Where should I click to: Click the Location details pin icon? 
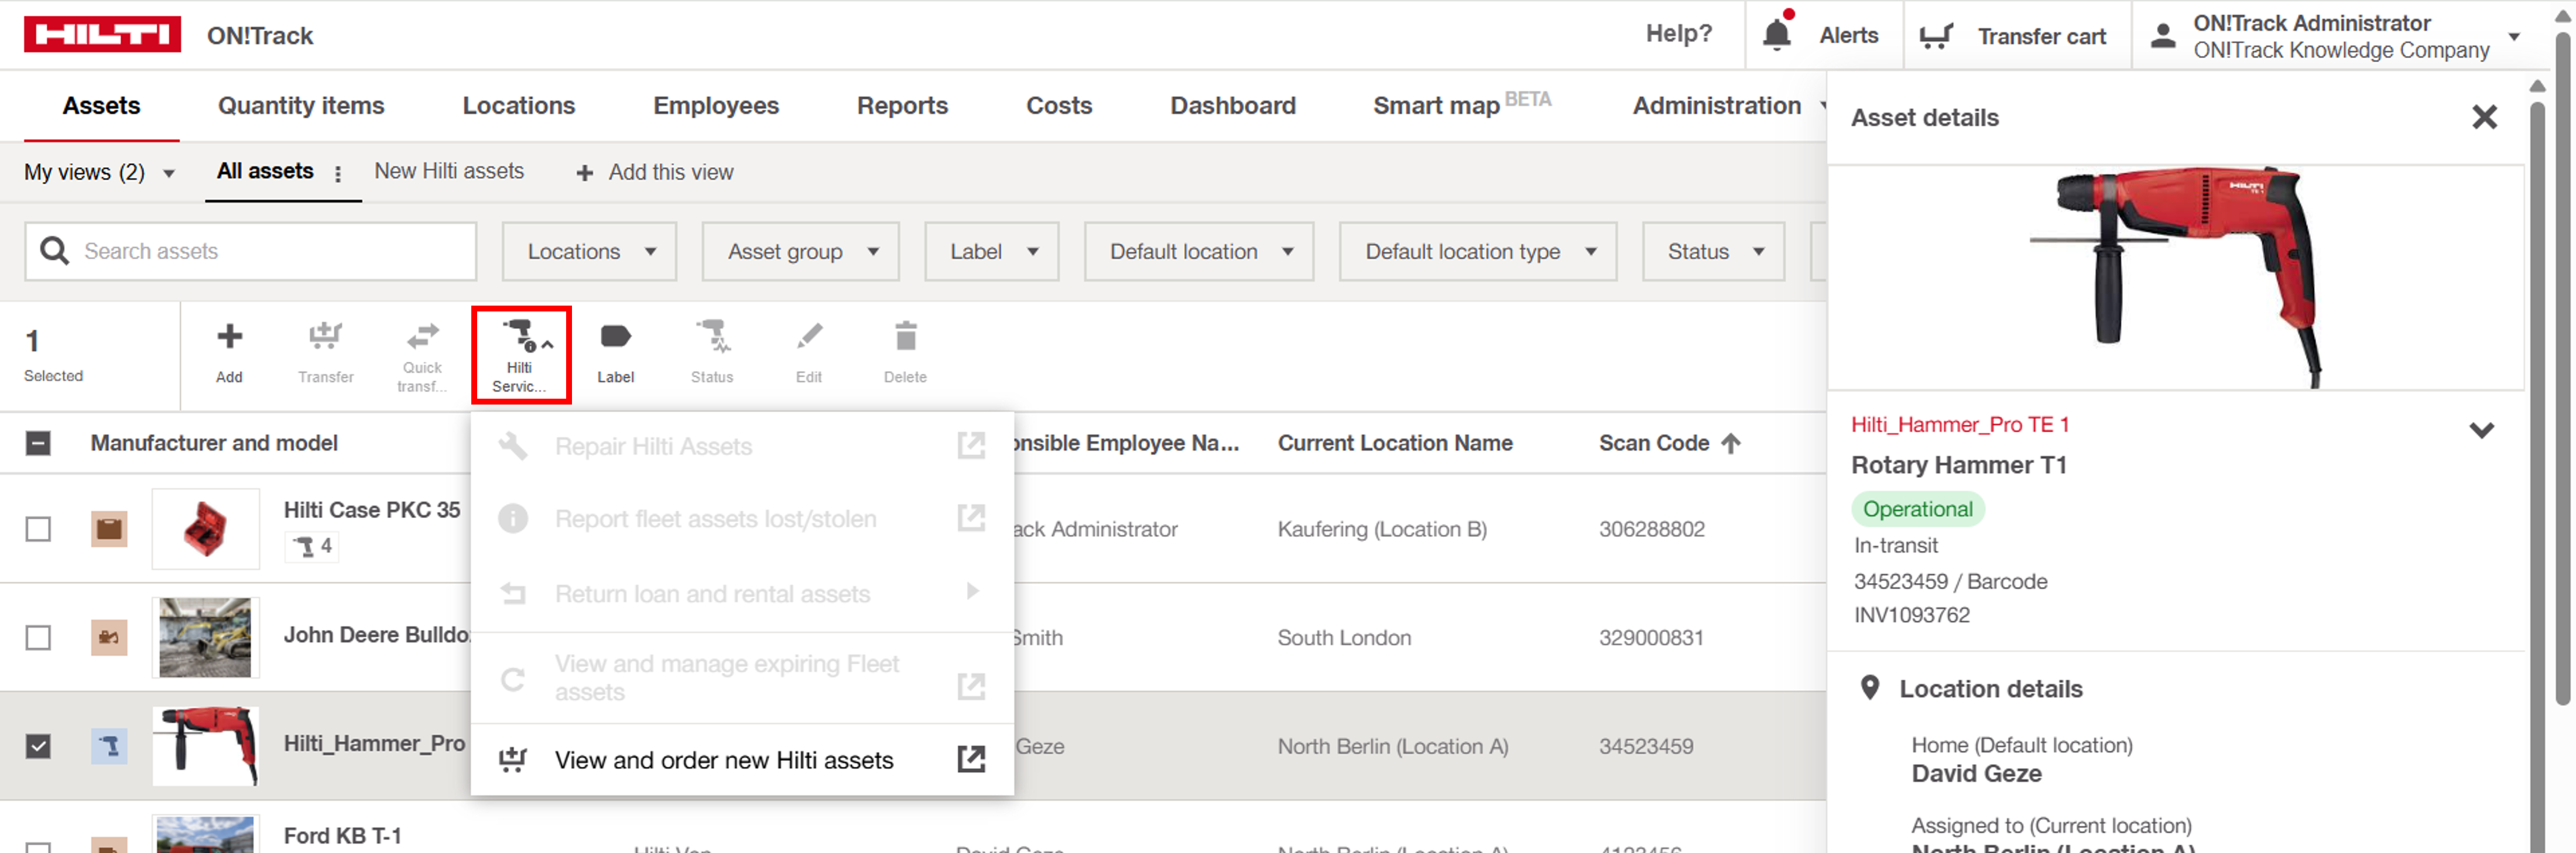click(1869, 688)
